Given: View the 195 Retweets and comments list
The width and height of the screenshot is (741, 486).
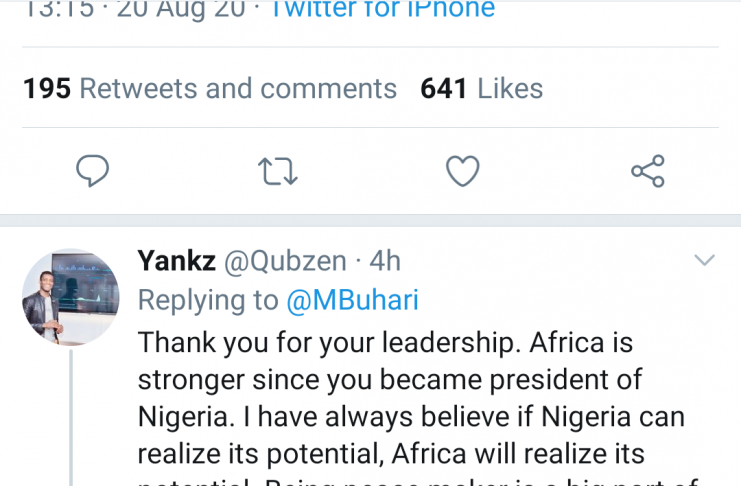Looking at the screenshot, I should coord(210,88).
